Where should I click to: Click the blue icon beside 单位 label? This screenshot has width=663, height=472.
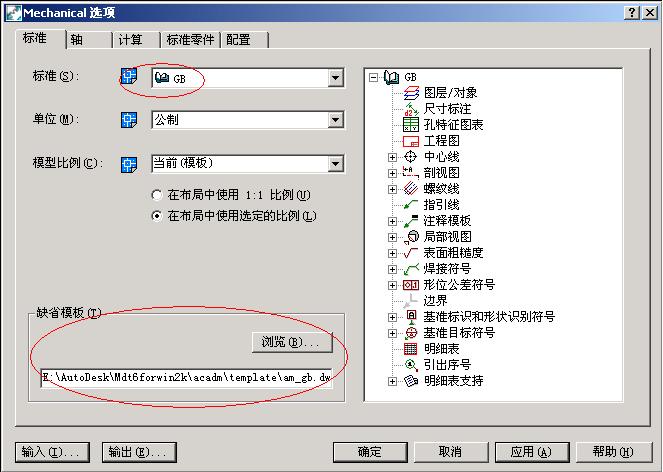point(129,120)
